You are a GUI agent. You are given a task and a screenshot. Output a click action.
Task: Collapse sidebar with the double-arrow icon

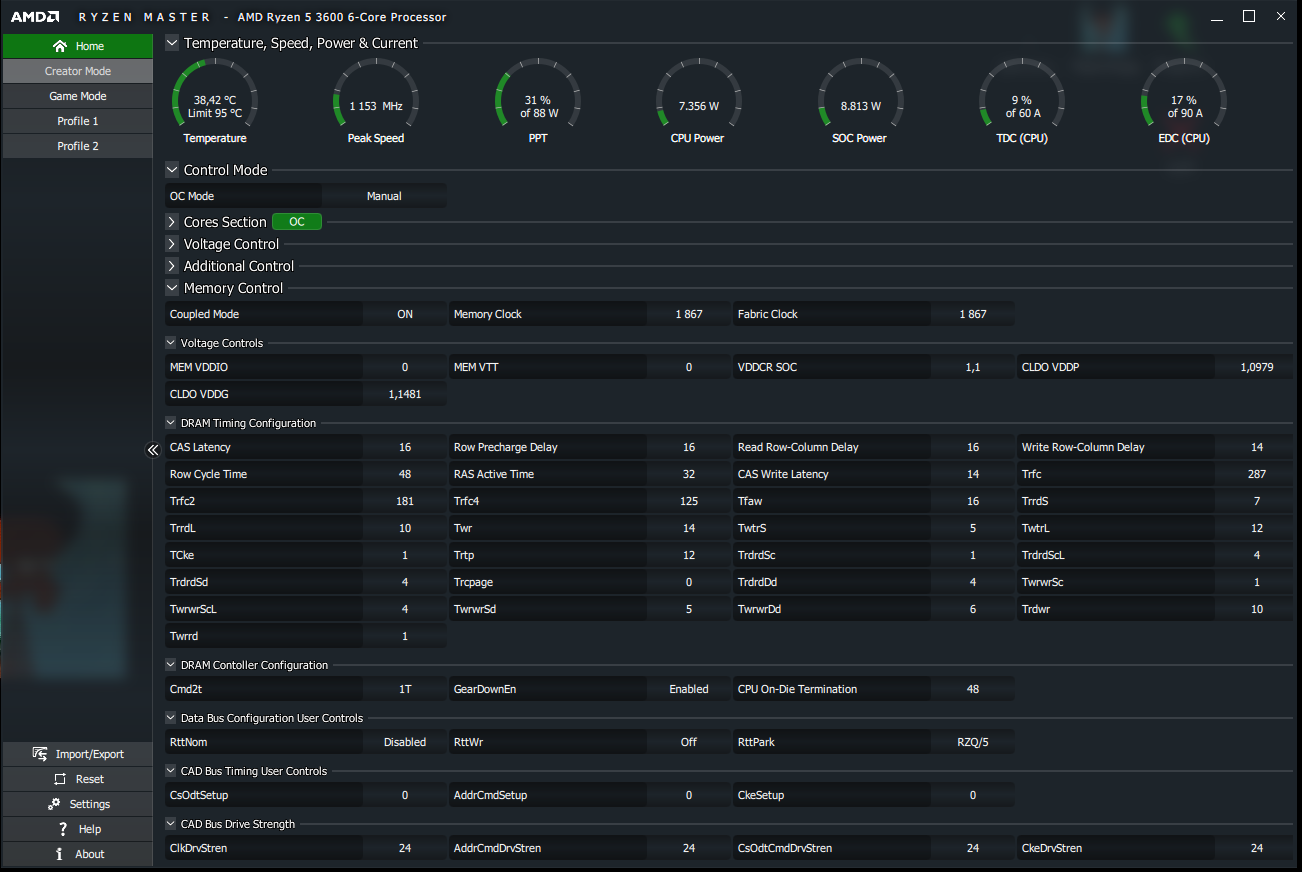(x=153, y=450)
